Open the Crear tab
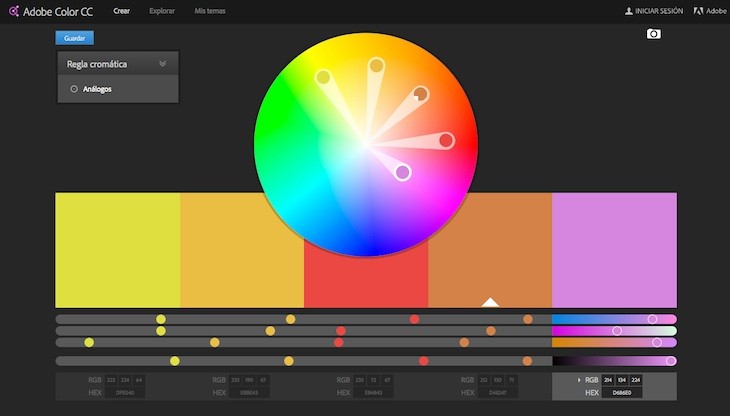730x416 pixels. [x=122, y=11]
